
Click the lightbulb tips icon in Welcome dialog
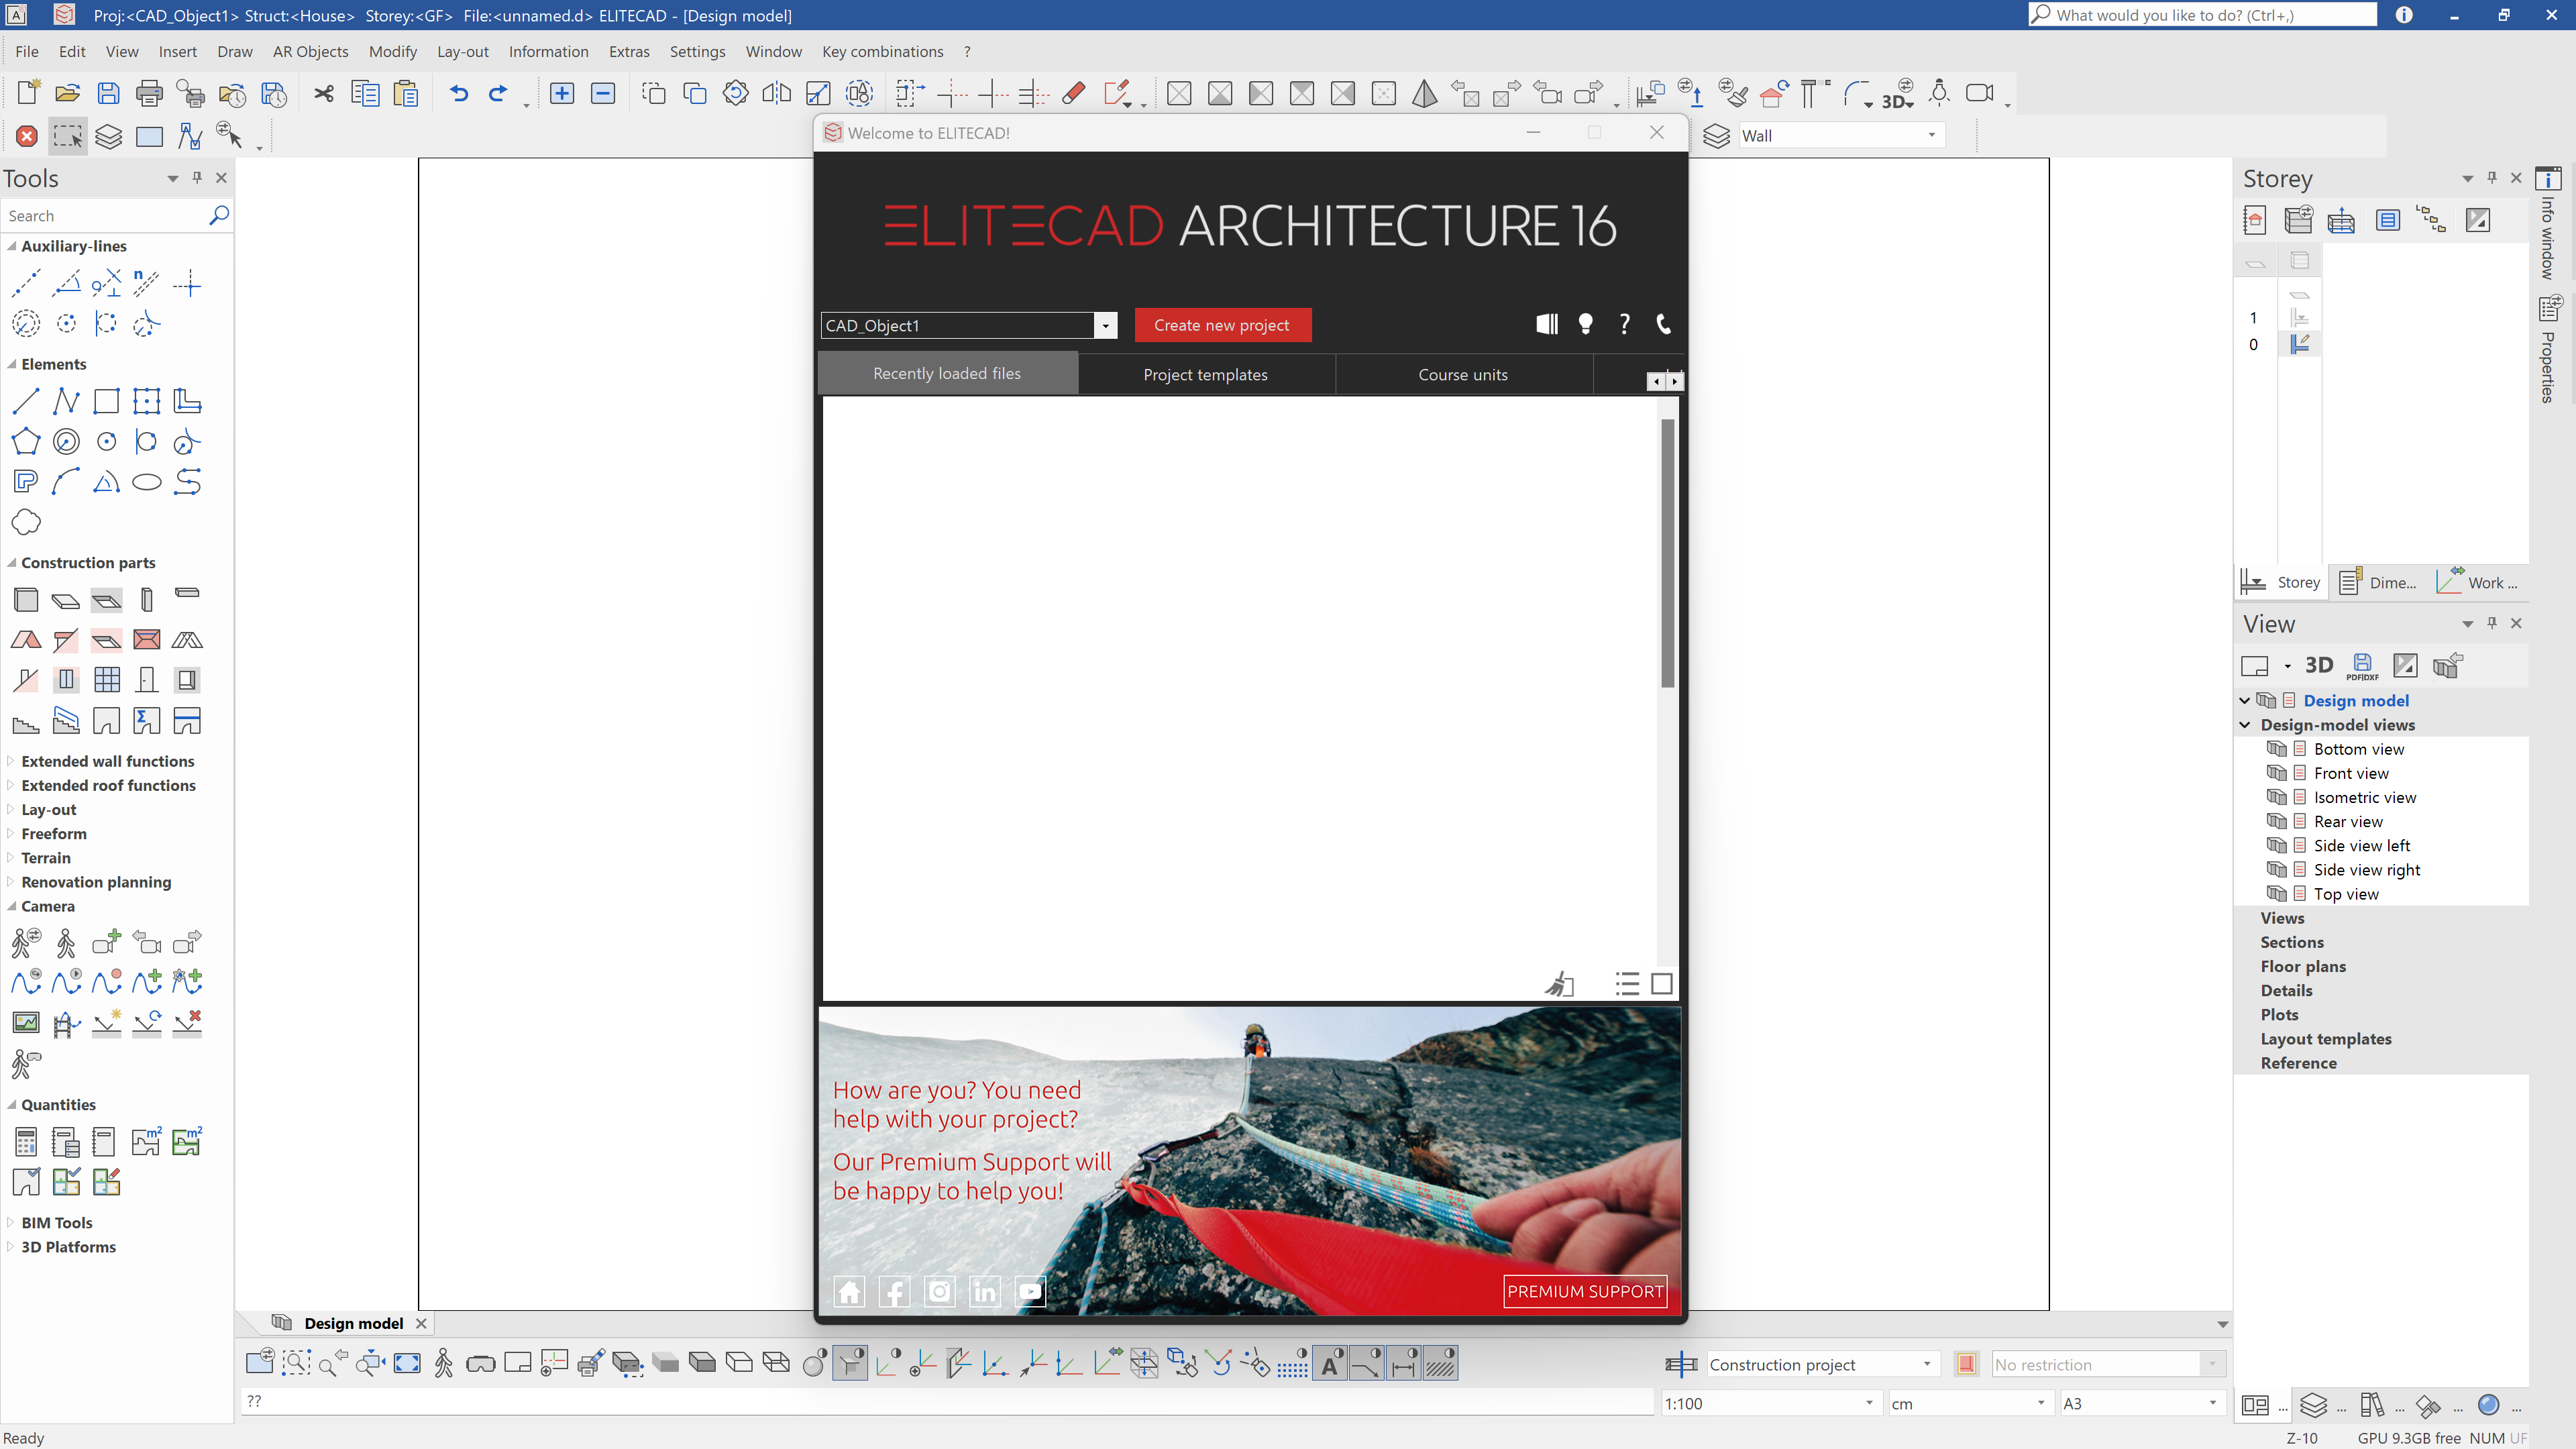pyautogui.click(x=1585, y=324)
